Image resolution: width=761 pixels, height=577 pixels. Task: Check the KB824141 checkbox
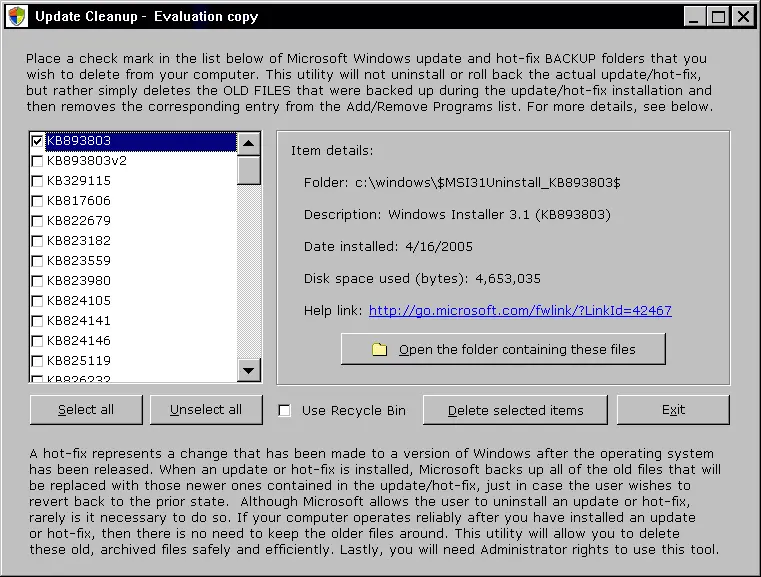[37, 321]
